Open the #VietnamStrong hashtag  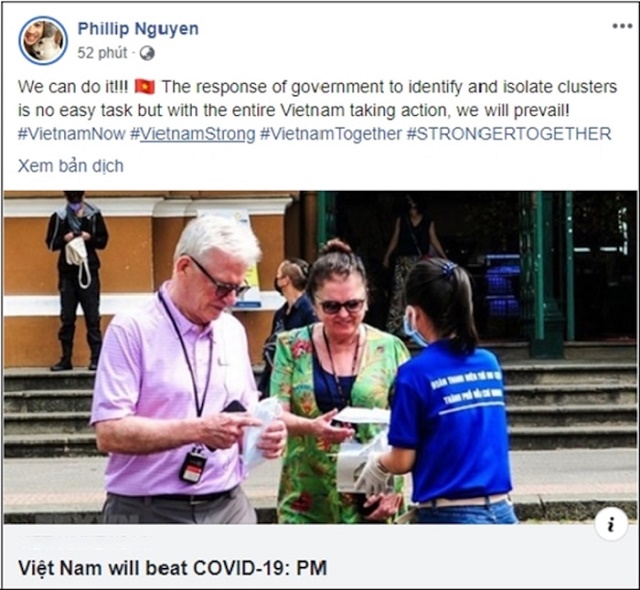click(x=193, y=134)
